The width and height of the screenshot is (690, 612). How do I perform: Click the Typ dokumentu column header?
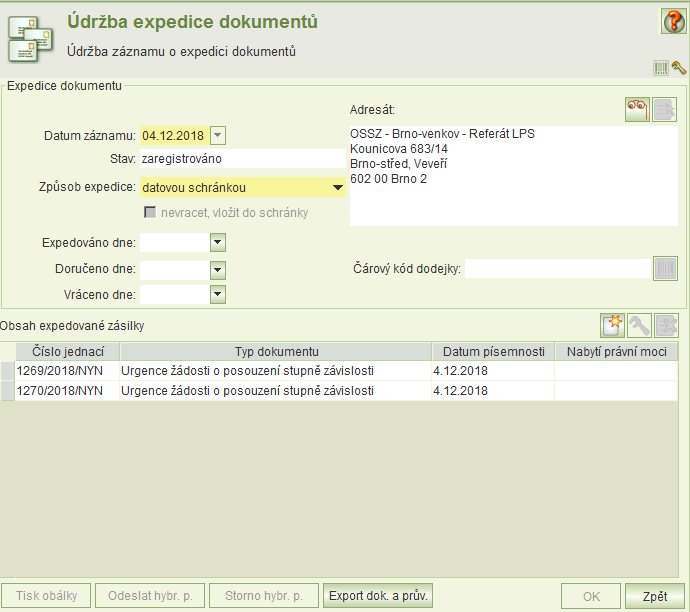point(276,351)
